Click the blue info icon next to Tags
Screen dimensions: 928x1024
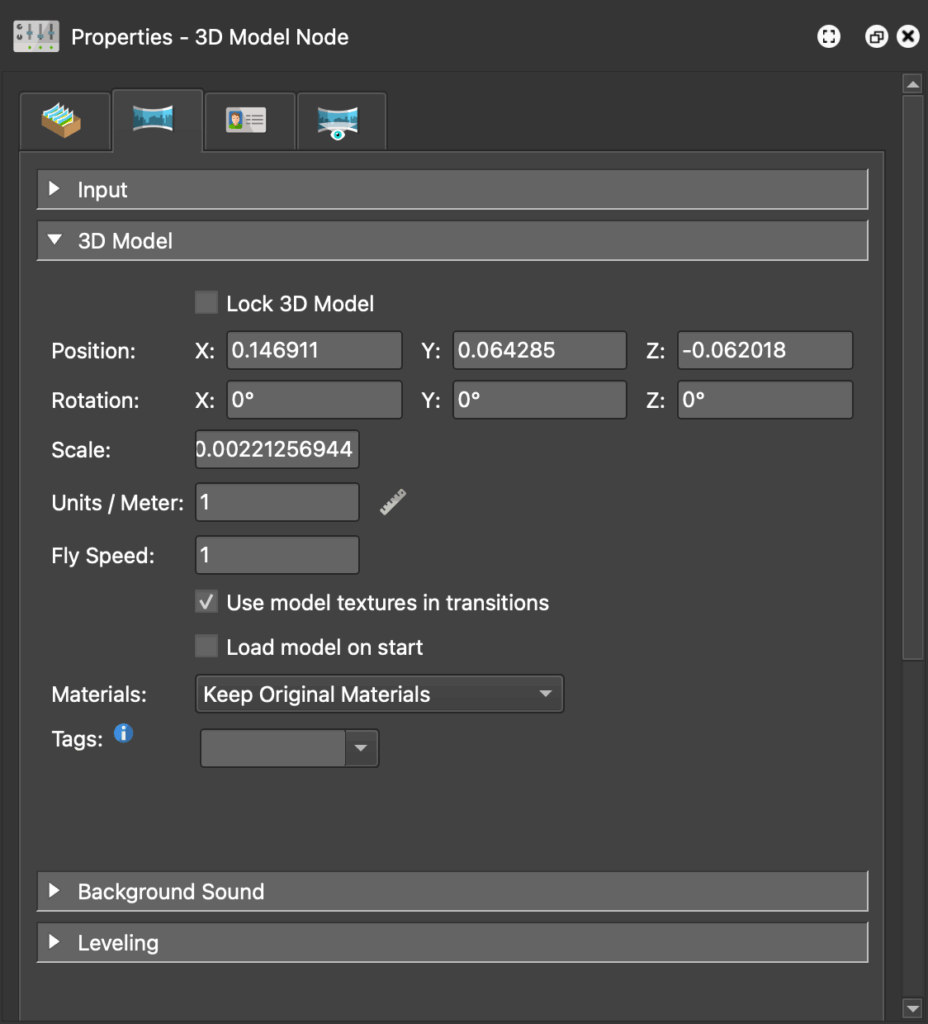tap(123, 734)
